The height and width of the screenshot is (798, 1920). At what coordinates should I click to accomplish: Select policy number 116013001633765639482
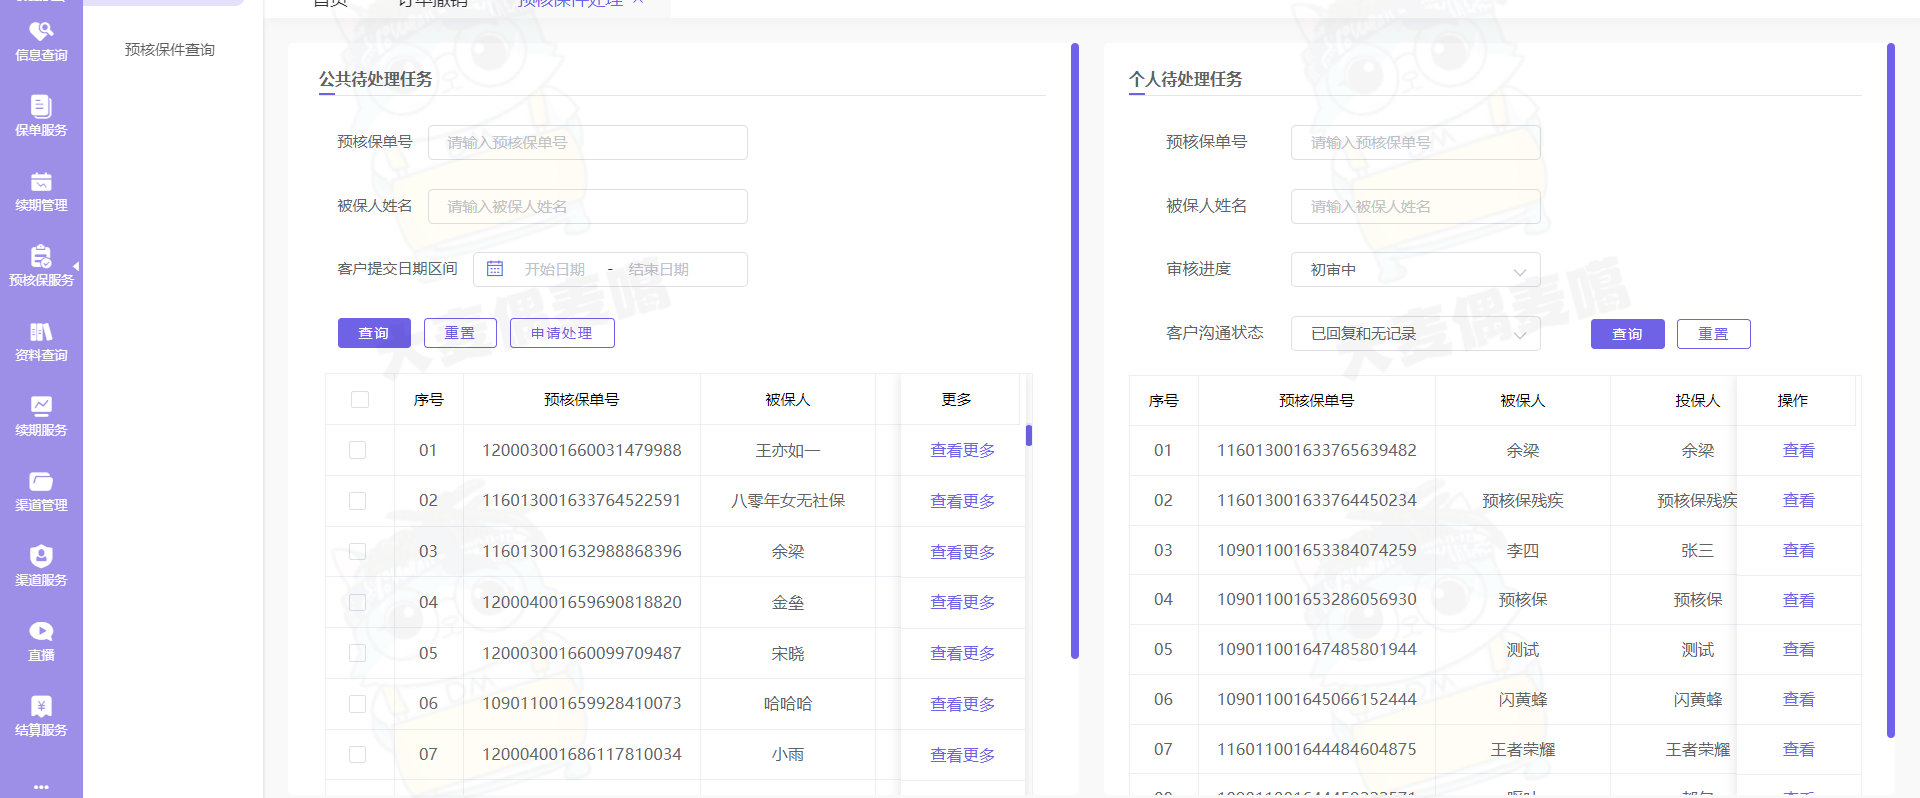click(1317, 450)
